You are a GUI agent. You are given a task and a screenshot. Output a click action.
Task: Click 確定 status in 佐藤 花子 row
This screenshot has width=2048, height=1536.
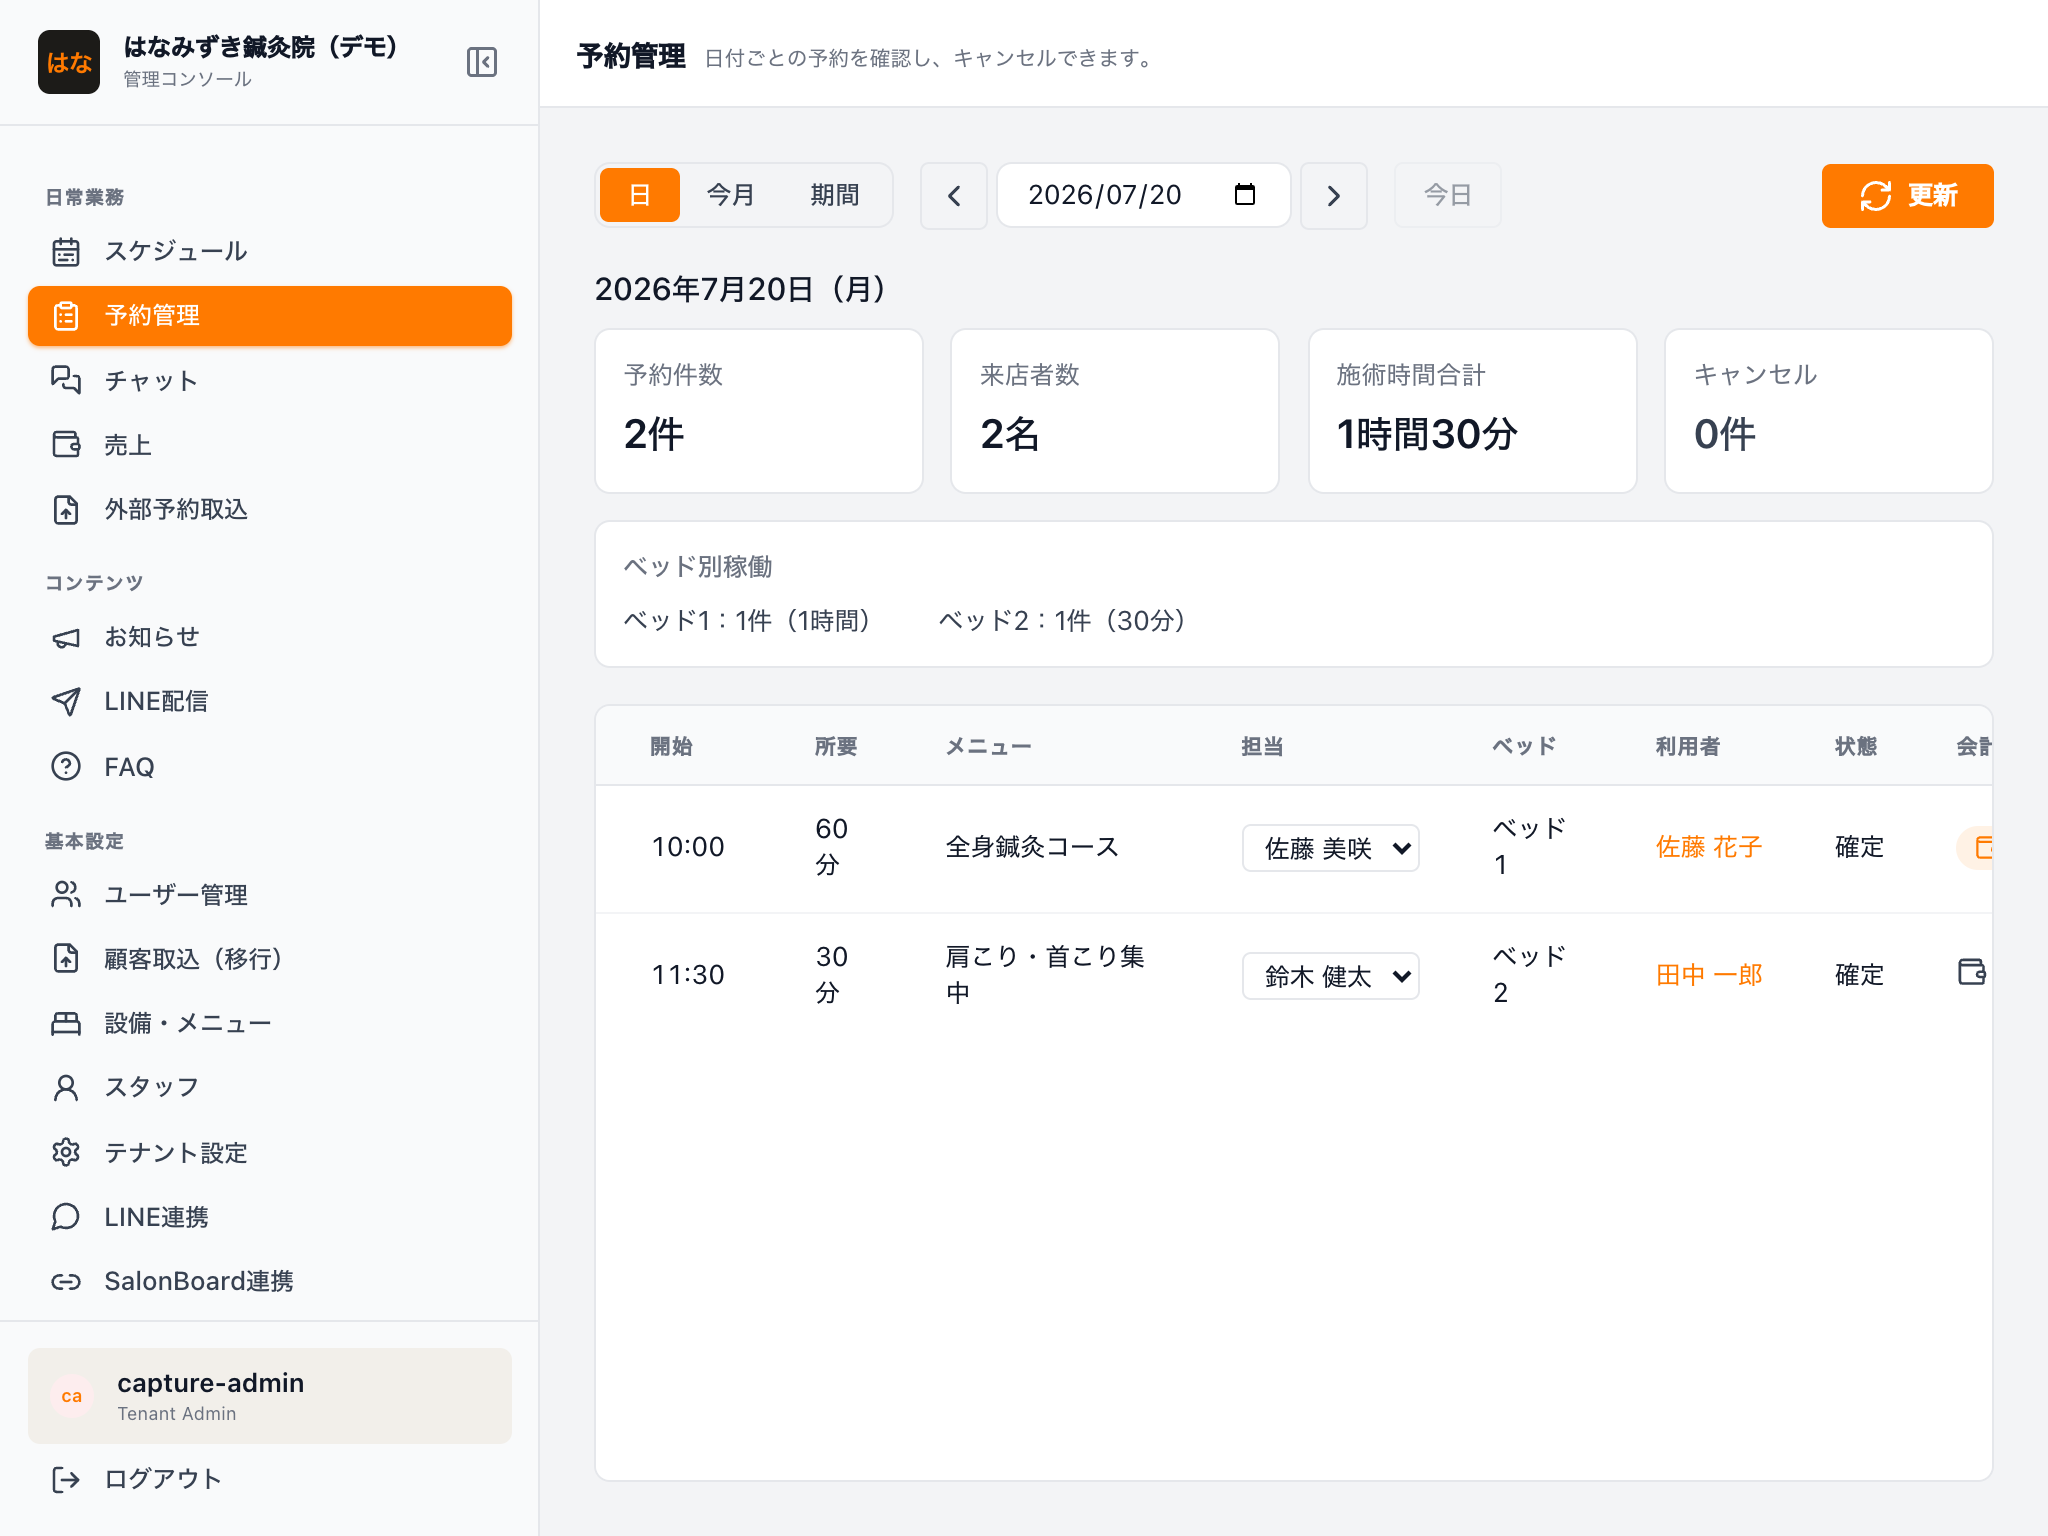[x=1859, y=848]
